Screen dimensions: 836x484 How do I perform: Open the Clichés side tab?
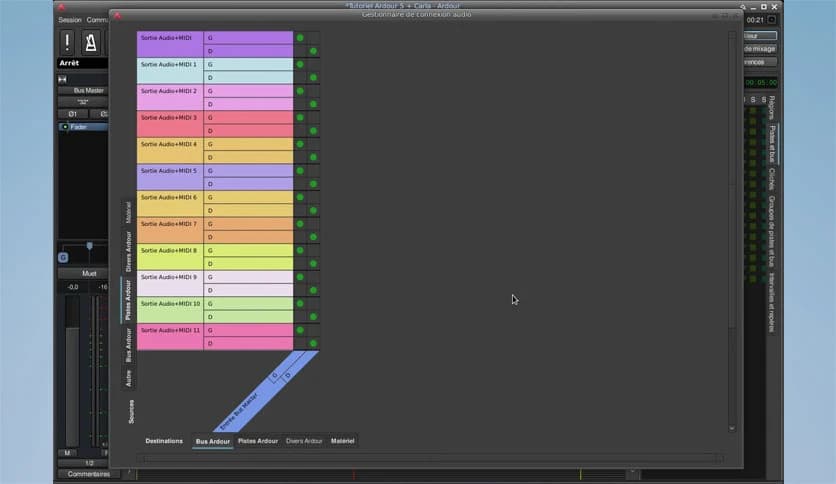coord(772,179)
